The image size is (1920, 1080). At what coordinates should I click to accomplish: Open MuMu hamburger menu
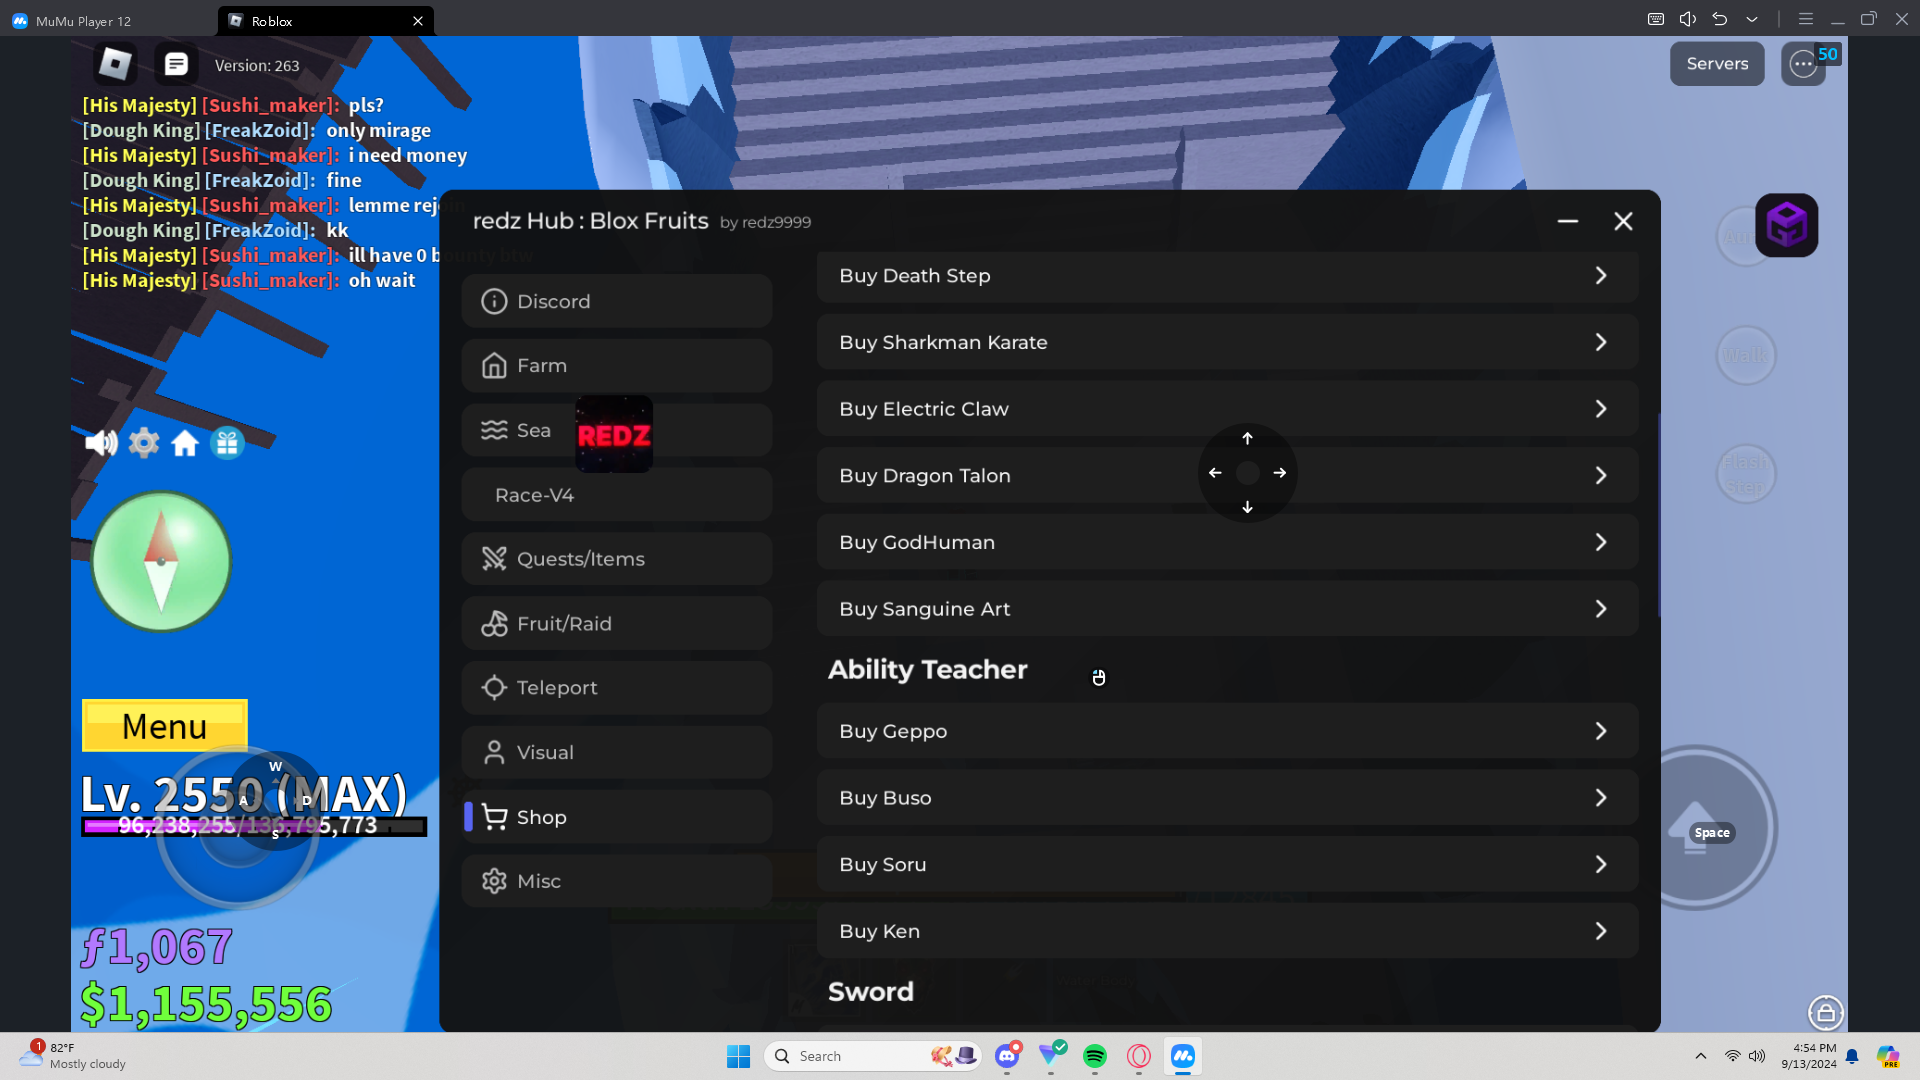pyautogui.click(x=1806, y=19)
